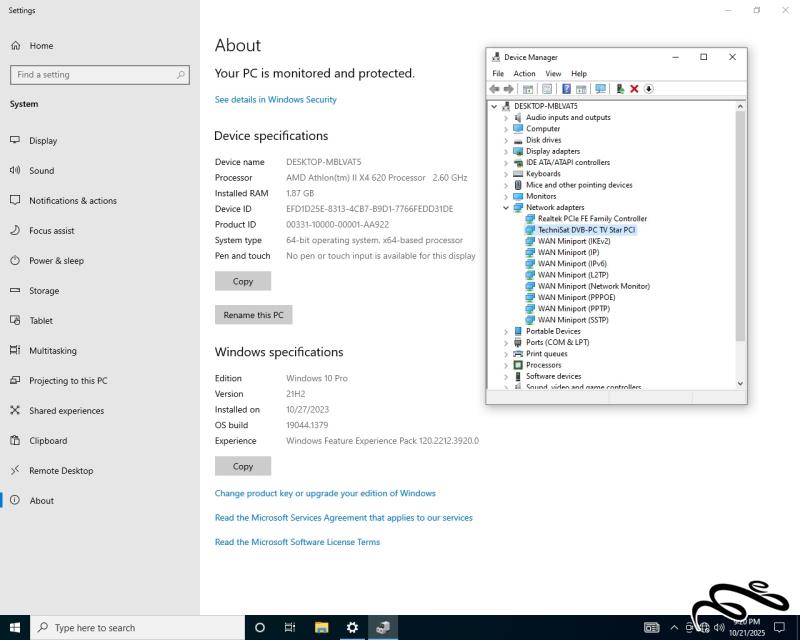The image size is (800, 640).
Task: Click the Disable device down-arrow icon
Action: tap(648, 89)
